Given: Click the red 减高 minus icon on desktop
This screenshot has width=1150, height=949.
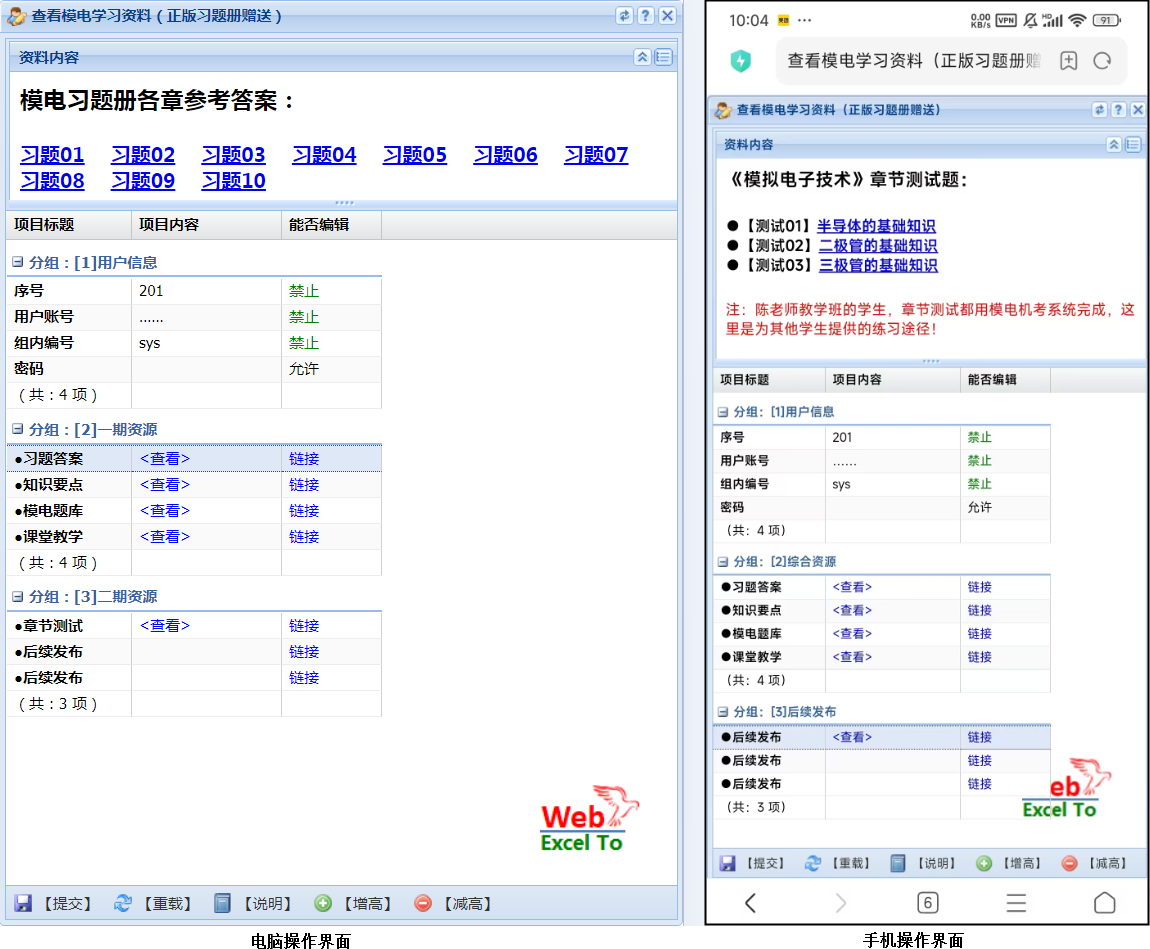Looking at the screenshot, I should coord(423,904).
